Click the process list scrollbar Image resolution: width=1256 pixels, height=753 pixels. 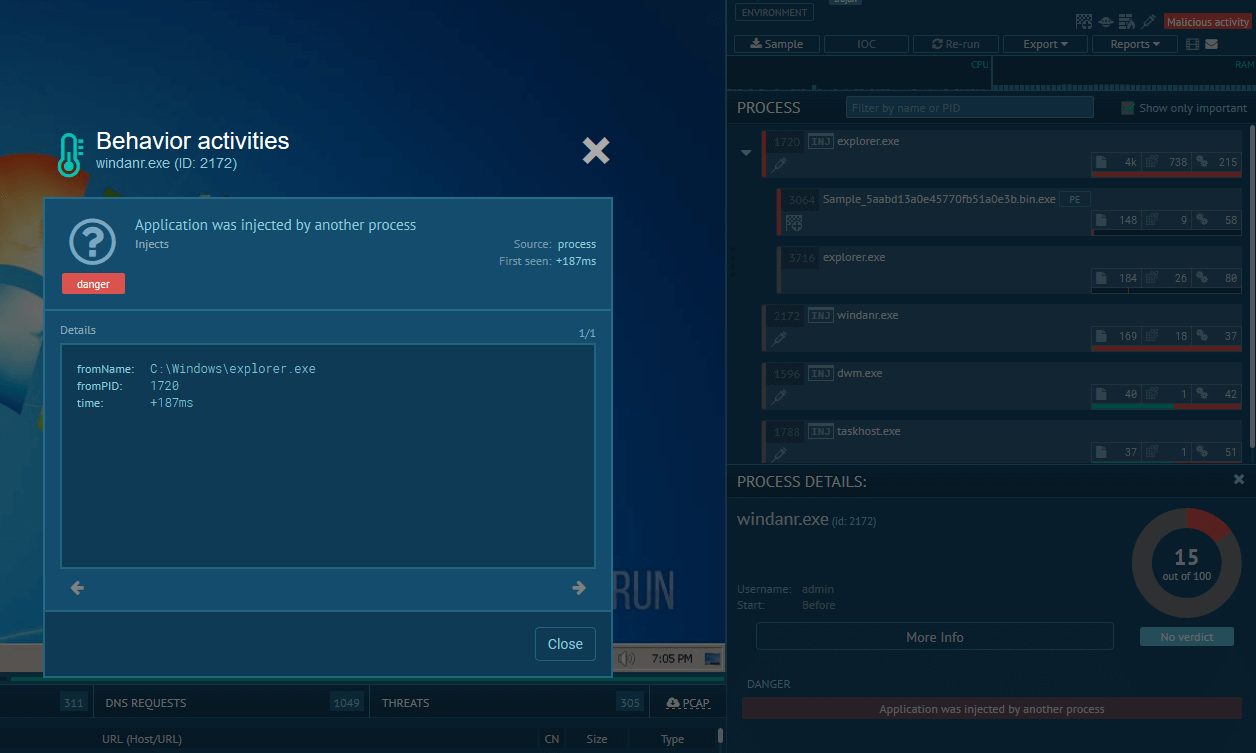[x=1252, y=285]
